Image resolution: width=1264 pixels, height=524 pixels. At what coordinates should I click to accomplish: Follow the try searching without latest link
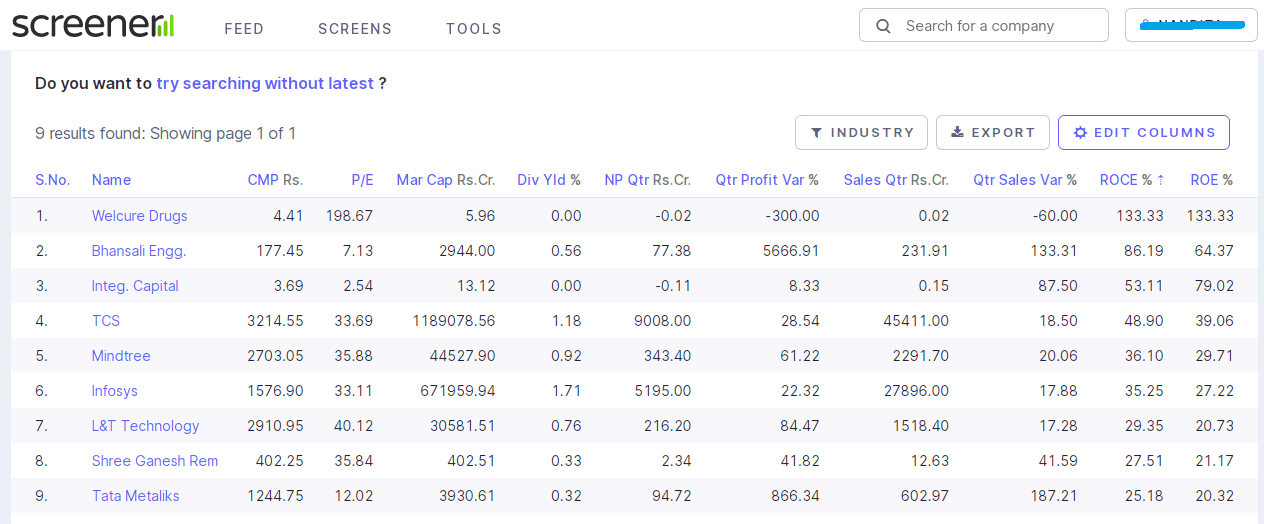pos(265,83)
